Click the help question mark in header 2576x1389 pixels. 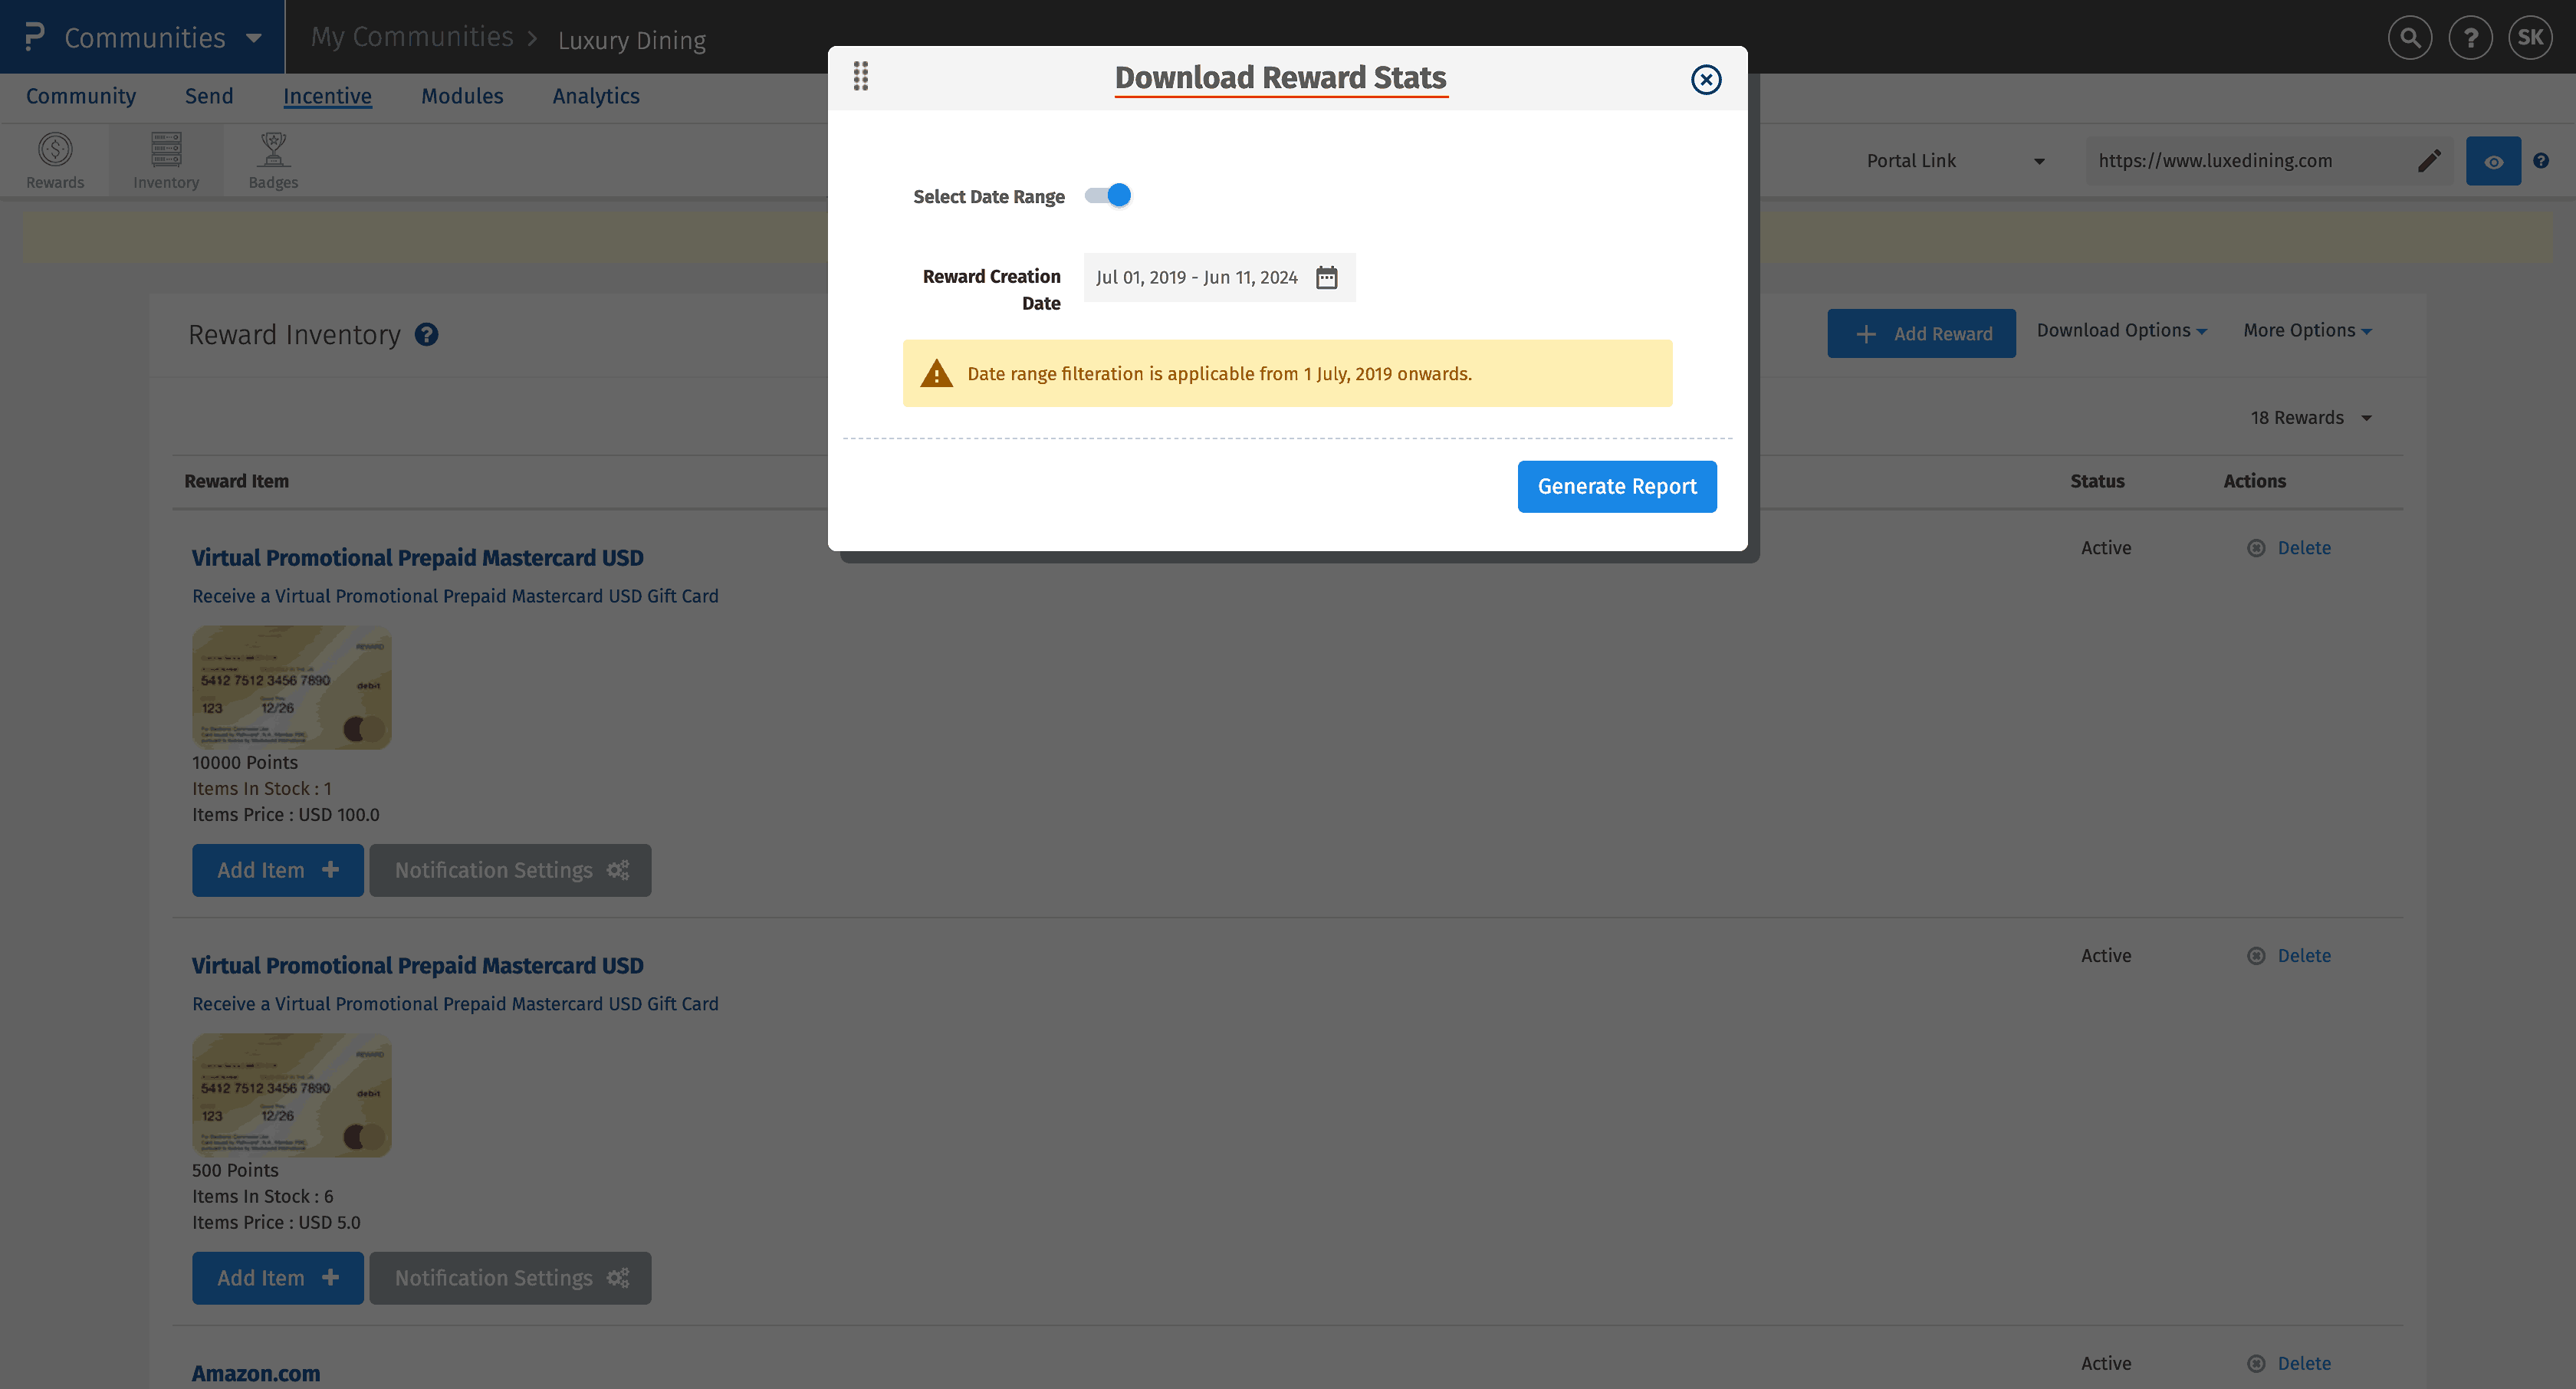pos(2470,38)
